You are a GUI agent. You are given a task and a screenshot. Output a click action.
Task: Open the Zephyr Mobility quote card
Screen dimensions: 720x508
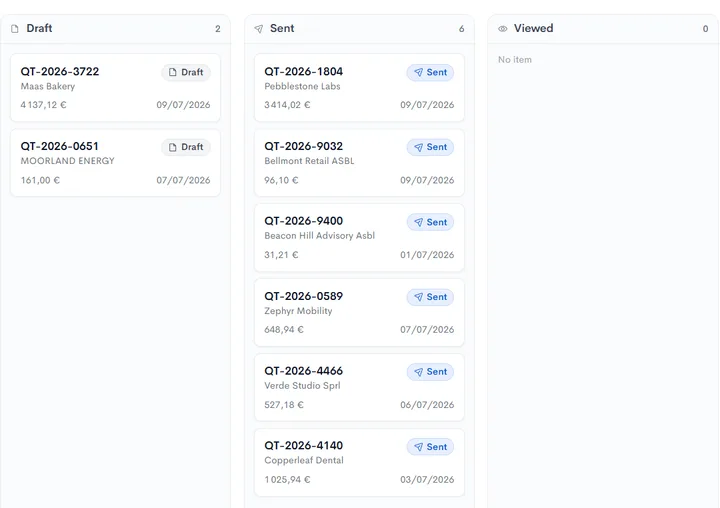pyautogui.click(x=359, y=312)
